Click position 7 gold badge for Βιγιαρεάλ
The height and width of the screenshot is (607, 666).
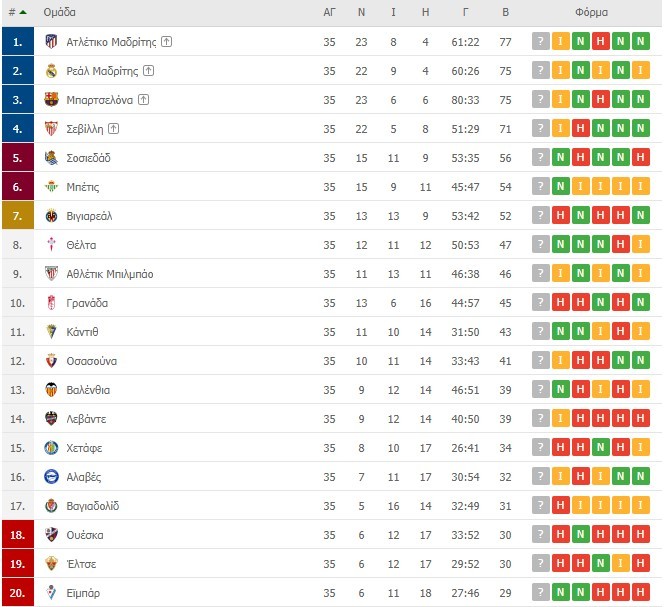pos(17,215)
